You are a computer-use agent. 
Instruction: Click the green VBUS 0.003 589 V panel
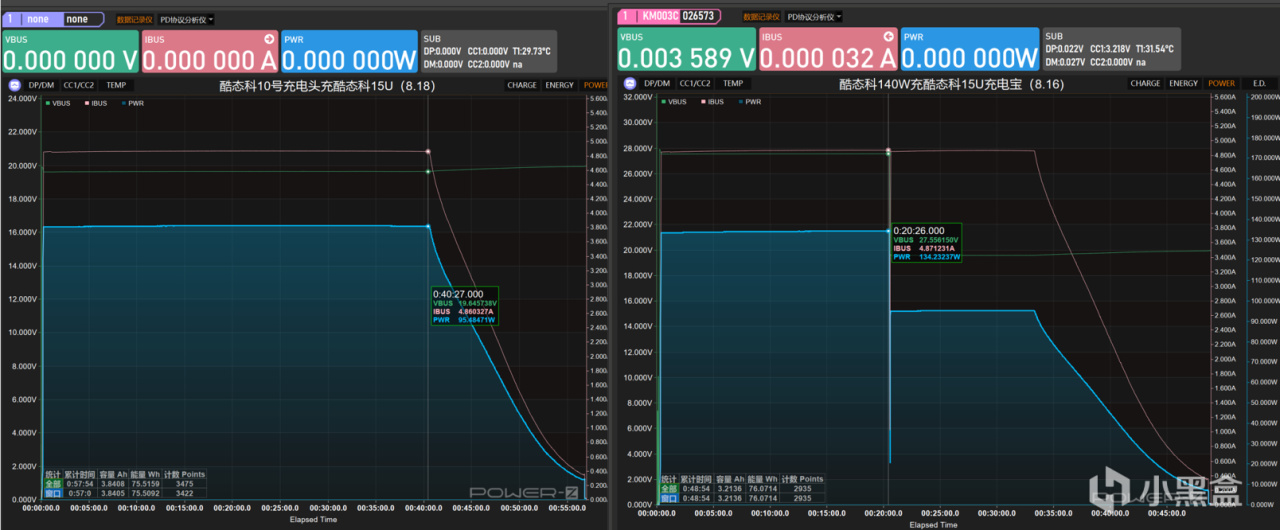[686, 49]
